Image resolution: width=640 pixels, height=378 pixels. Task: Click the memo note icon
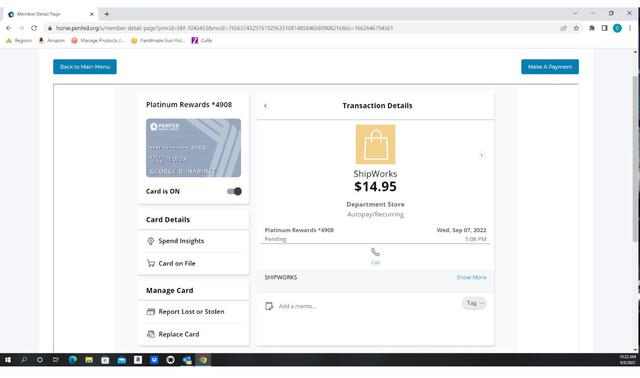269,306
